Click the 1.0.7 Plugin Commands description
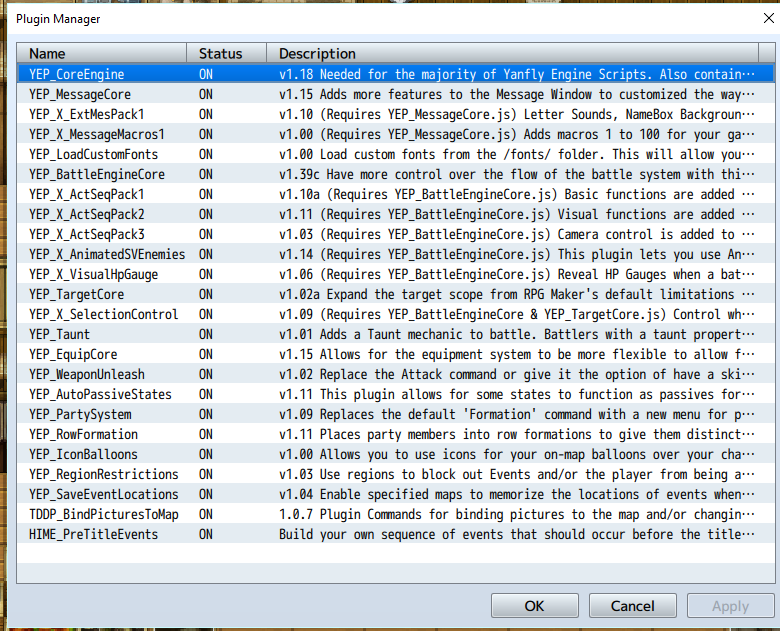Viewport: 780px width, 631px height. coord(517,514)
